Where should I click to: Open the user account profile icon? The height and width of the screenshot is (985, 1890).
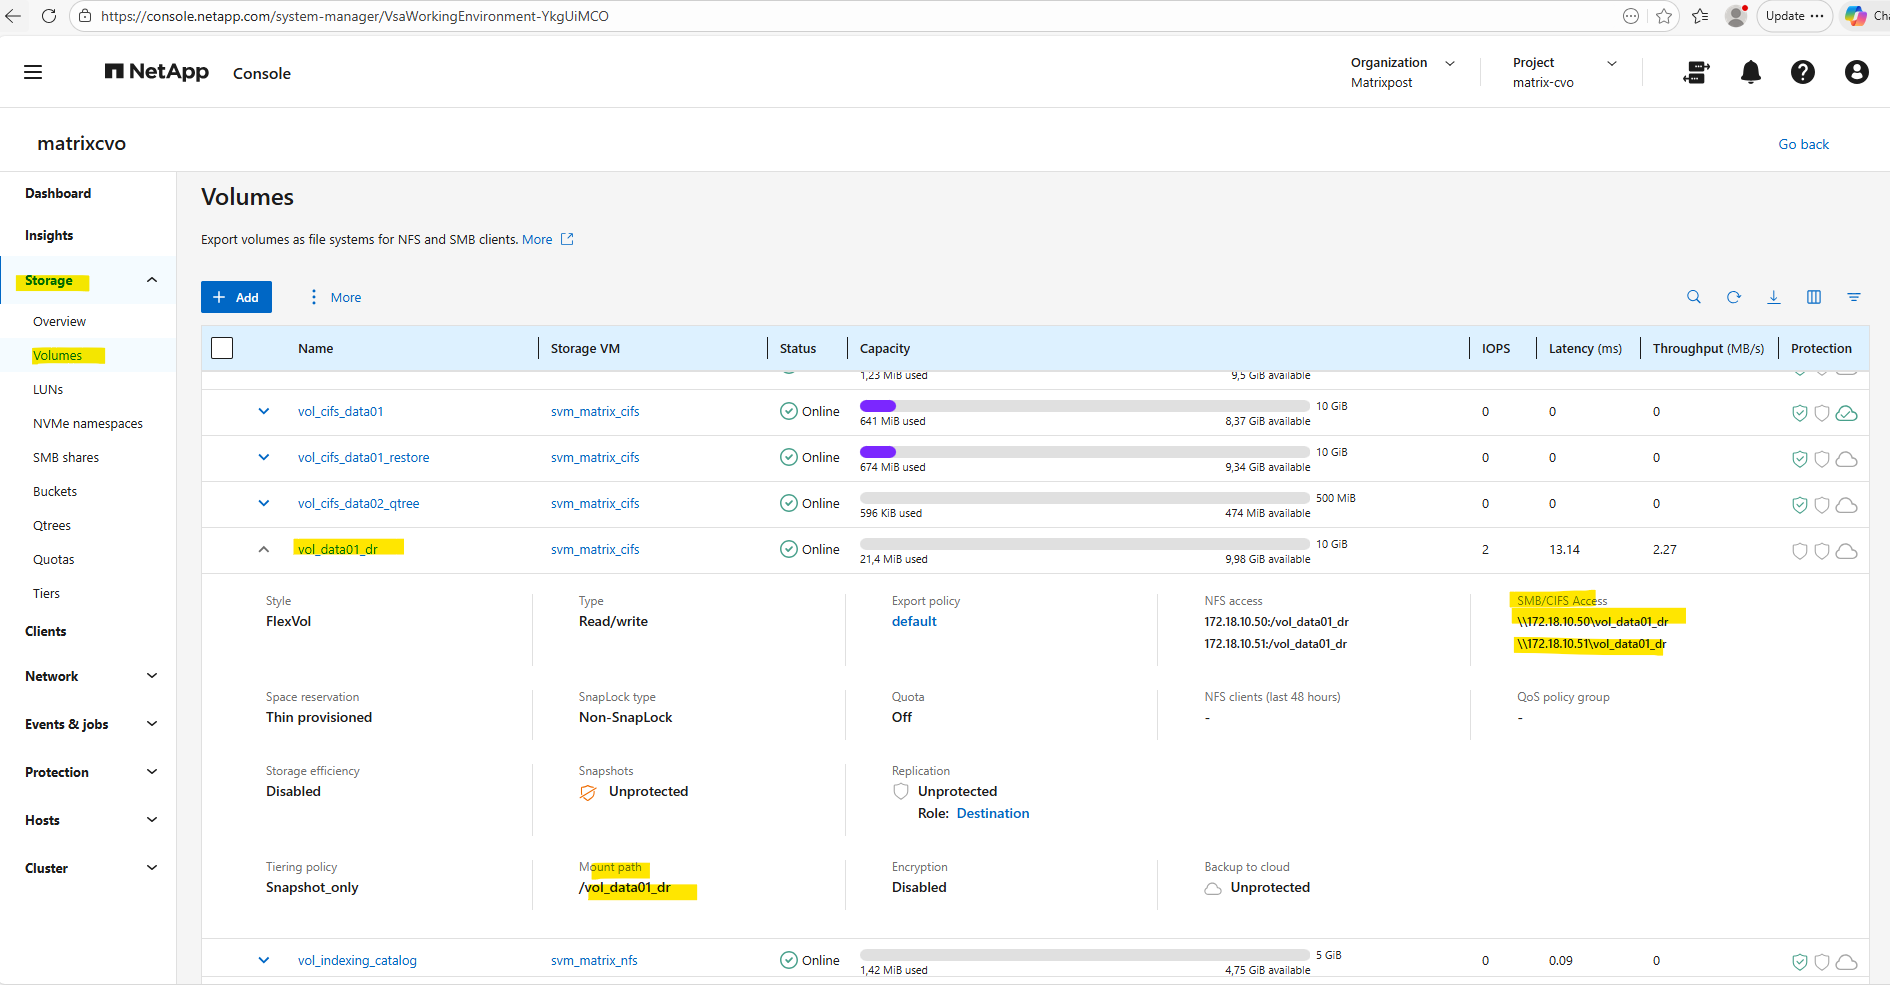(1856, 72)
